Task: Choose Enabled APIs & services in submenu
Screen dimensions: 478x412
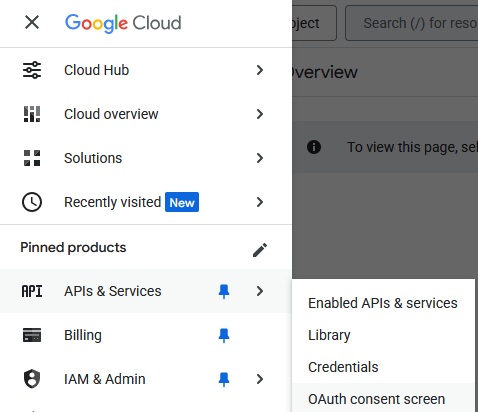Action: 383,303
